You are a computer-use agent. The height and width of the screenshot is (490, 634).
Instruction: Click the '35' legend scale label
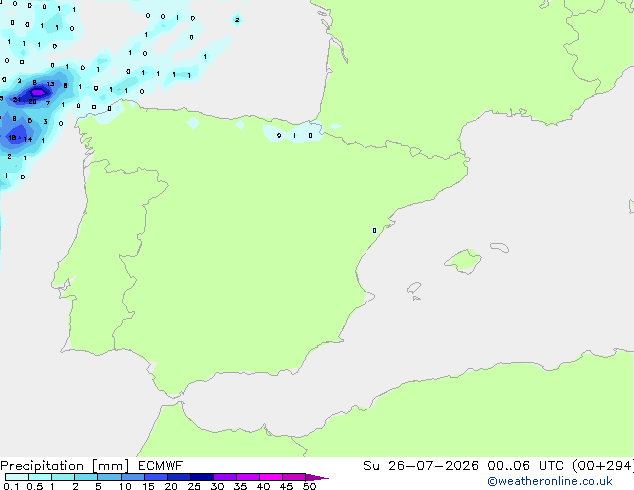click(240, 486)
